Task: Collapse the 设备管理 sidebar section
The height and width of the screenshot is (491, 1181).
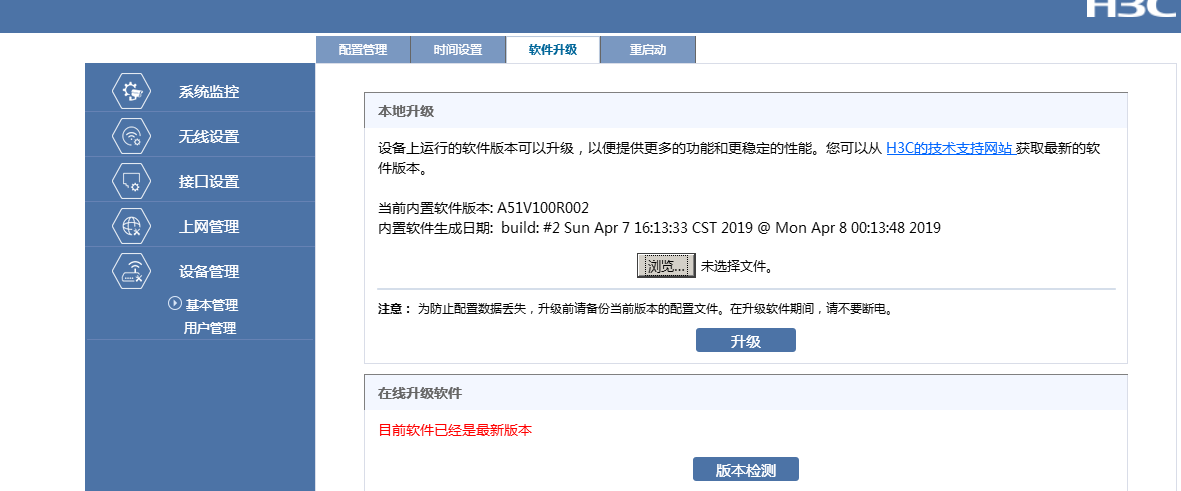Action: pyautogui.click(x=209, y=272)
